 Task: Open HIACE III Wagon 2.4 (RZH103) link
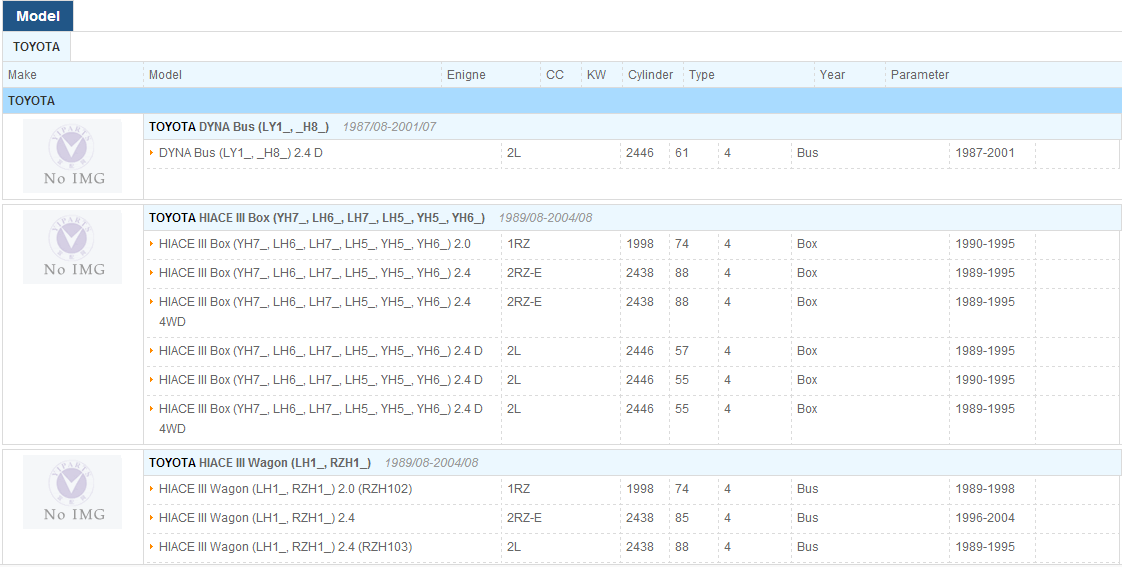[x=286, y=546]
